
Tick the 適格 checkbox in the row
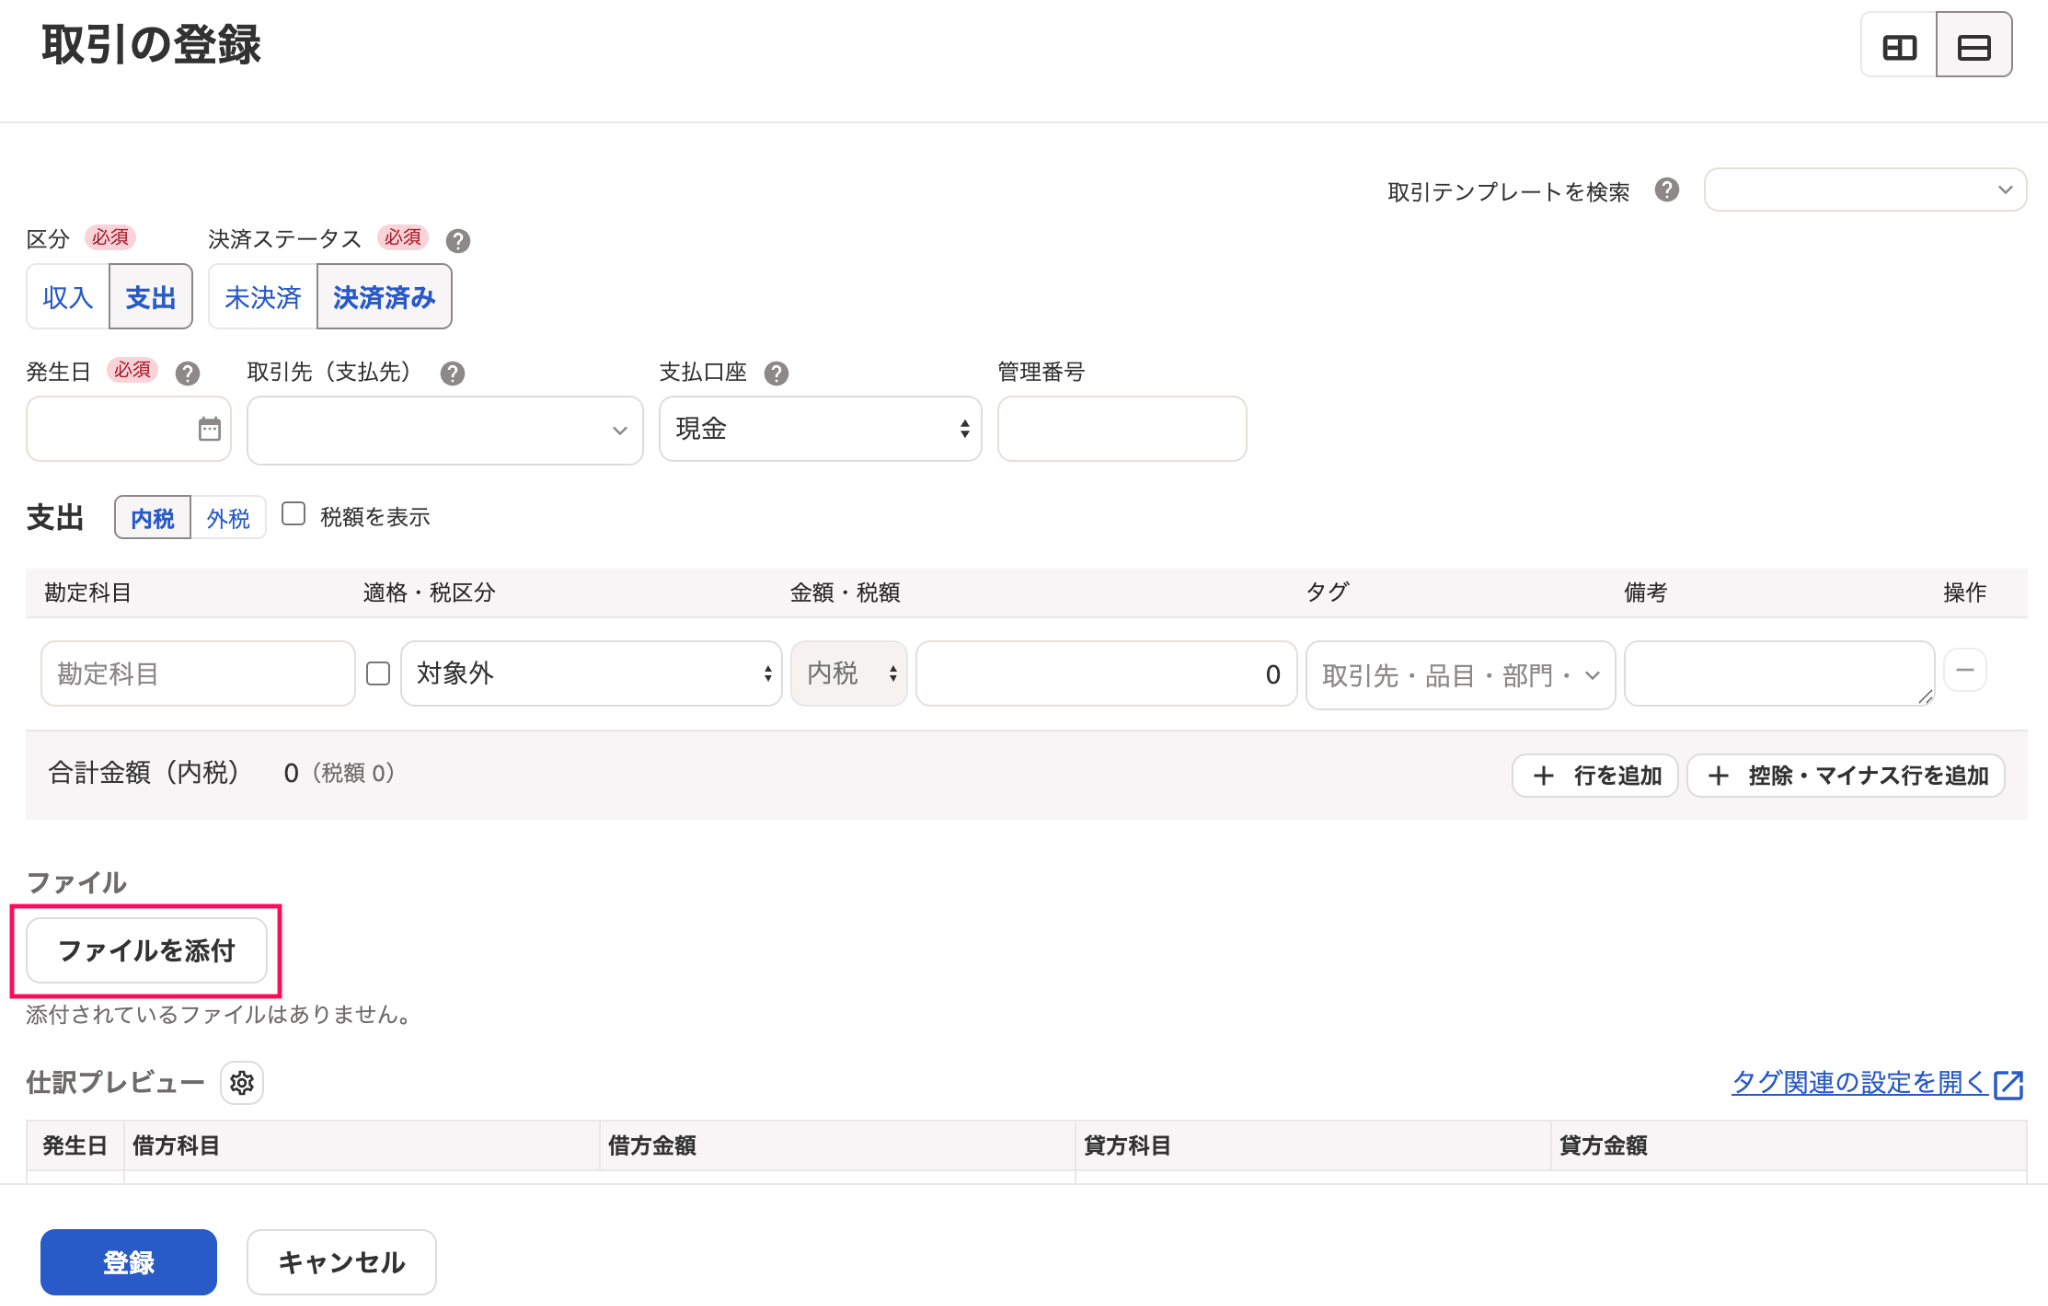[378, 674]
